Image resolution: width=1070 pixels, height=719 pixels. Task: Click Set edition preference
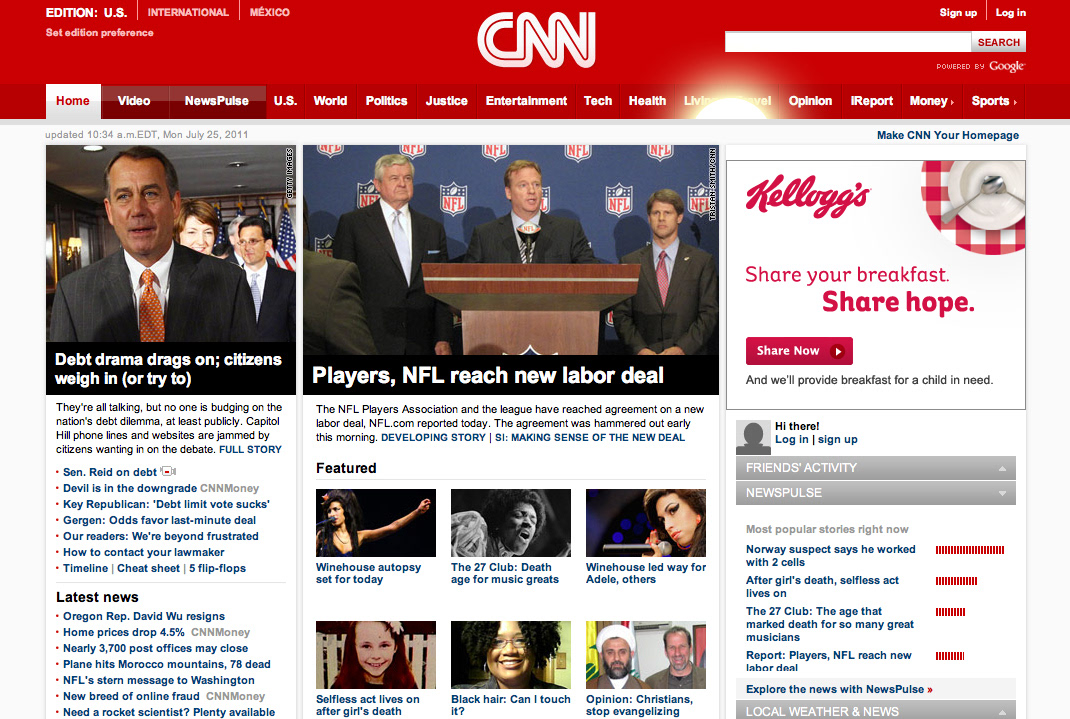(100, 33)
